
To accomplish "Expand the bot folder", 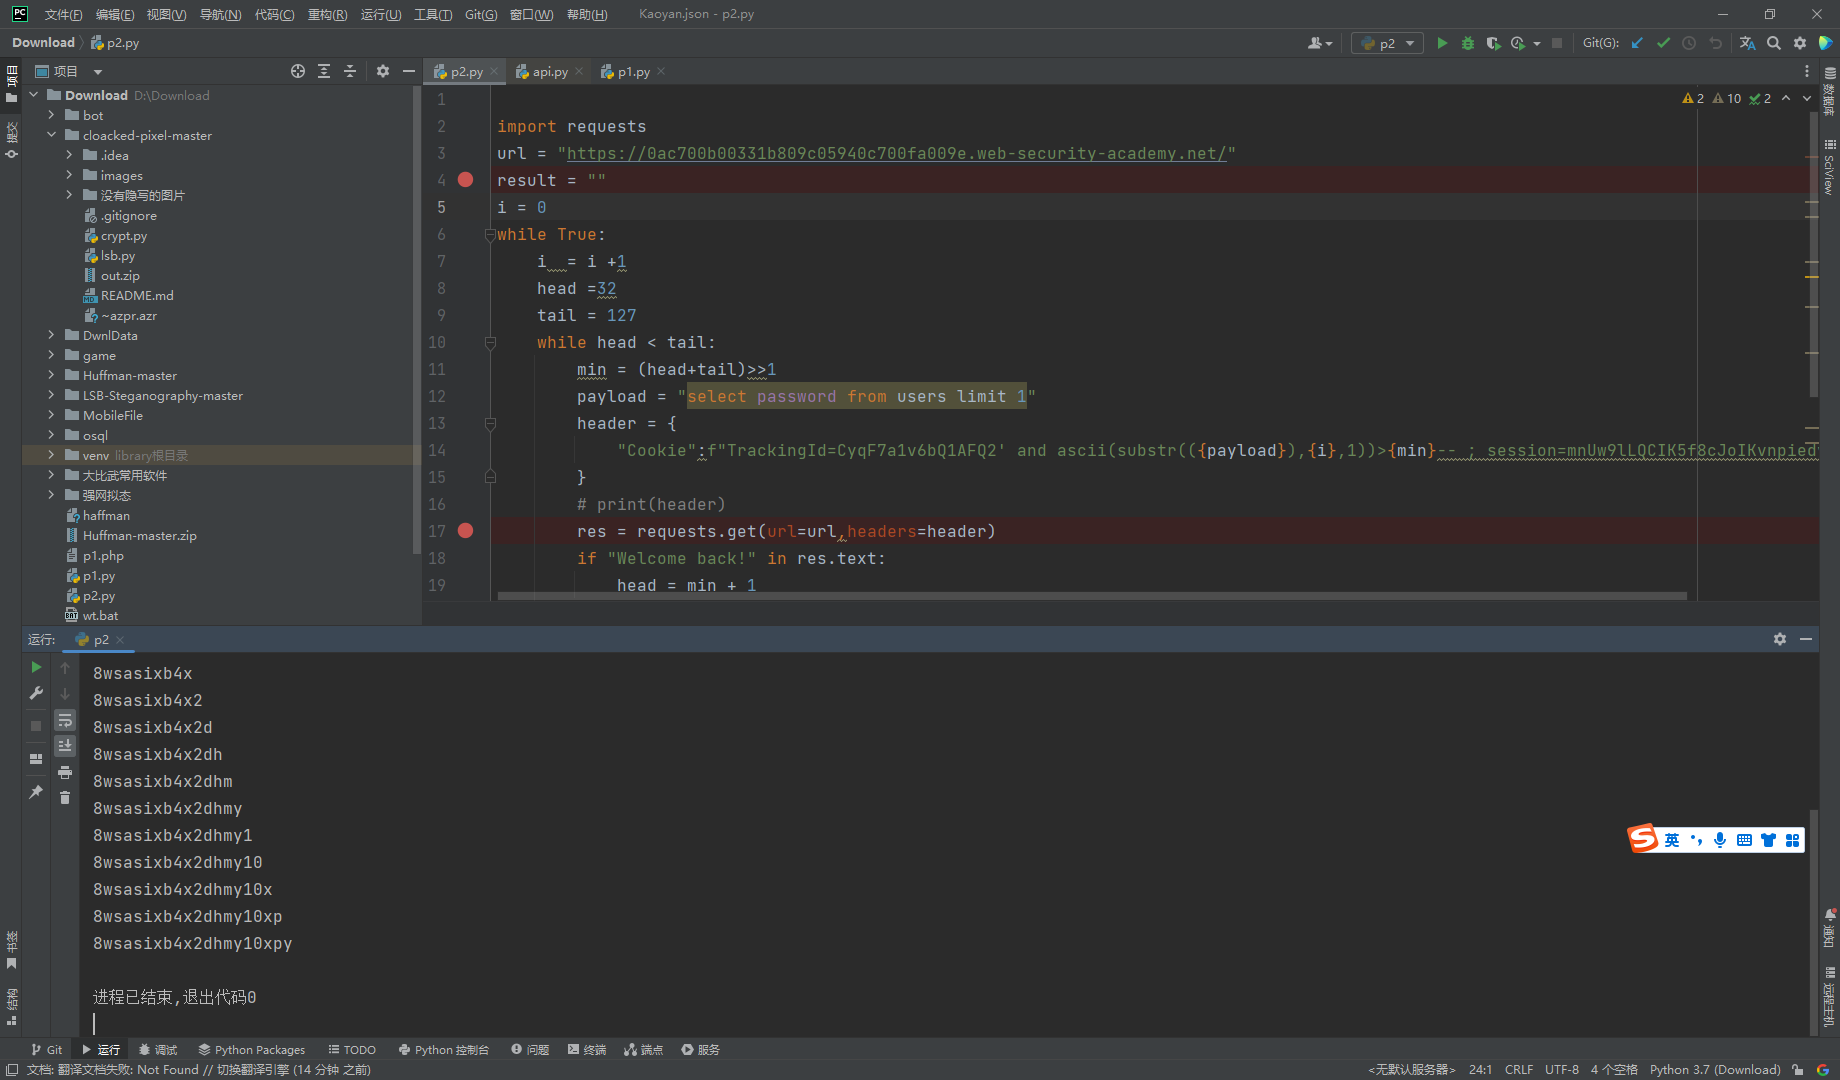I will pyautogui.click(x=51, y=115).
